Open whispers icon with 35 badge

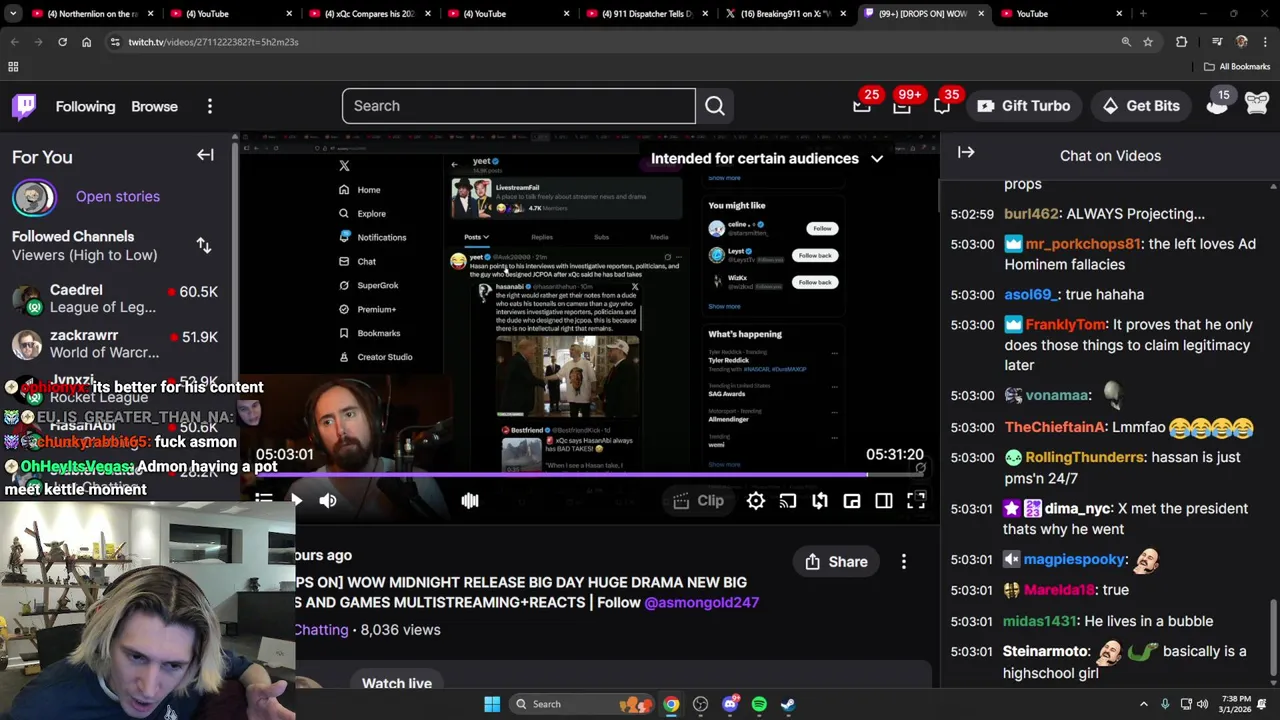(942, 106)
